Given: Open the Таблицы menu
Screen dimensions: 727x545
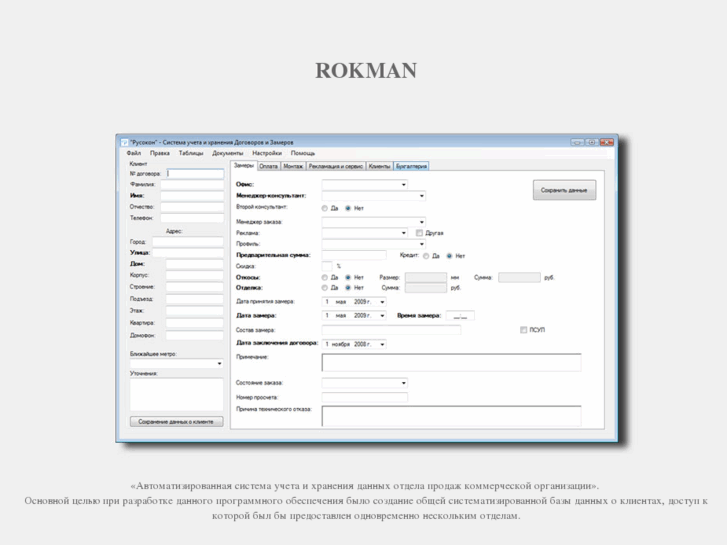Looking at the screenshot, I should [191, 153].
